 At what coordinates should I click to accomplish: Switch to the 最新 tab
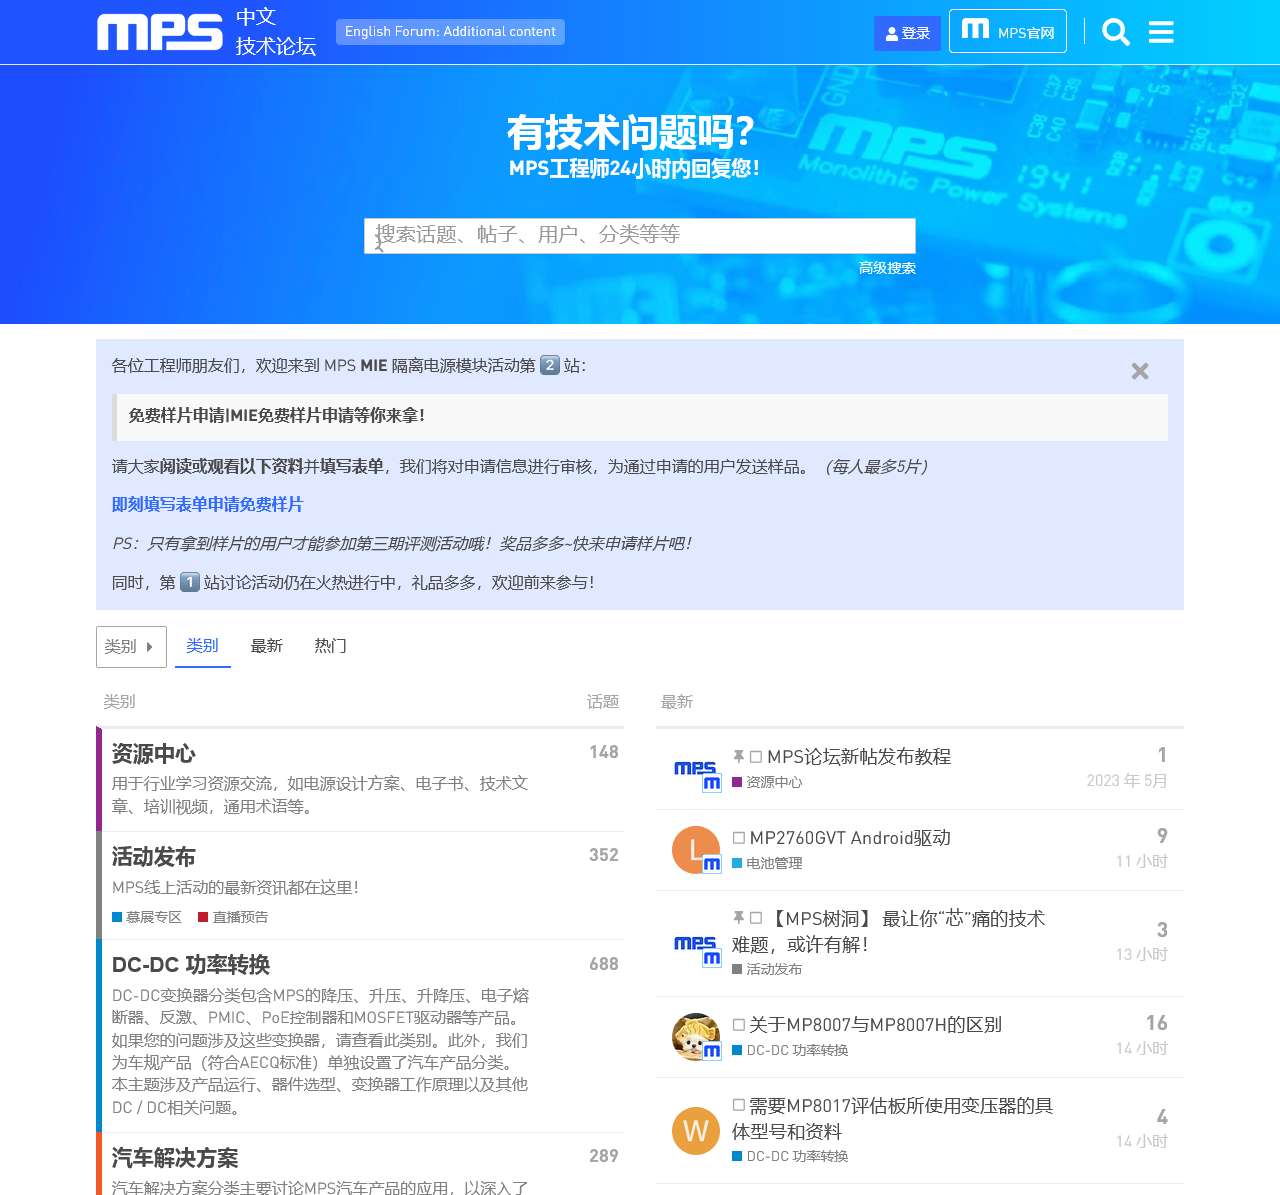tap(266, 646)
